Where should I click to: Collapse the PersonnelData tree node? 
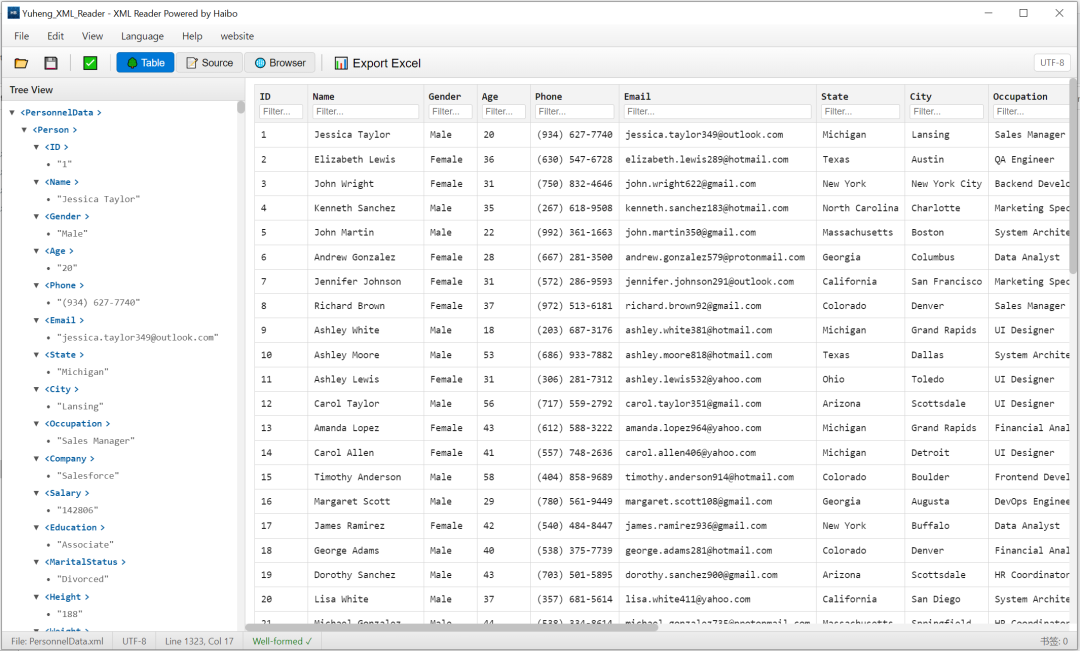coord(12,112)
